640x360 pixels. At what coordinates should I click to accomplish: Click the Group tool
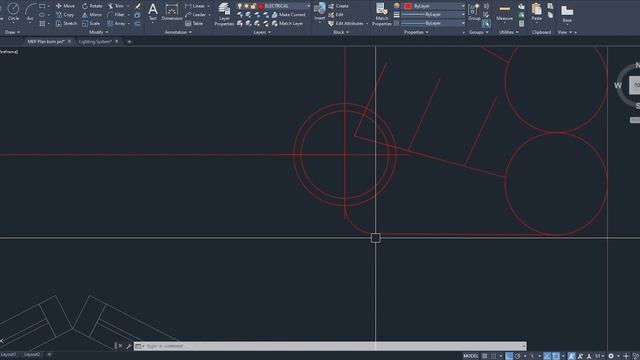pos(474,11)
